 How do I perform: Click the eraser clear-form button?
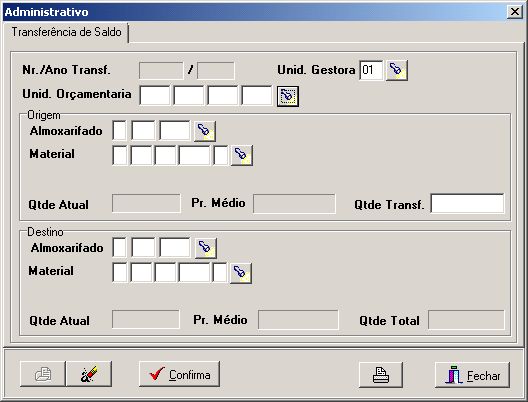89,374
